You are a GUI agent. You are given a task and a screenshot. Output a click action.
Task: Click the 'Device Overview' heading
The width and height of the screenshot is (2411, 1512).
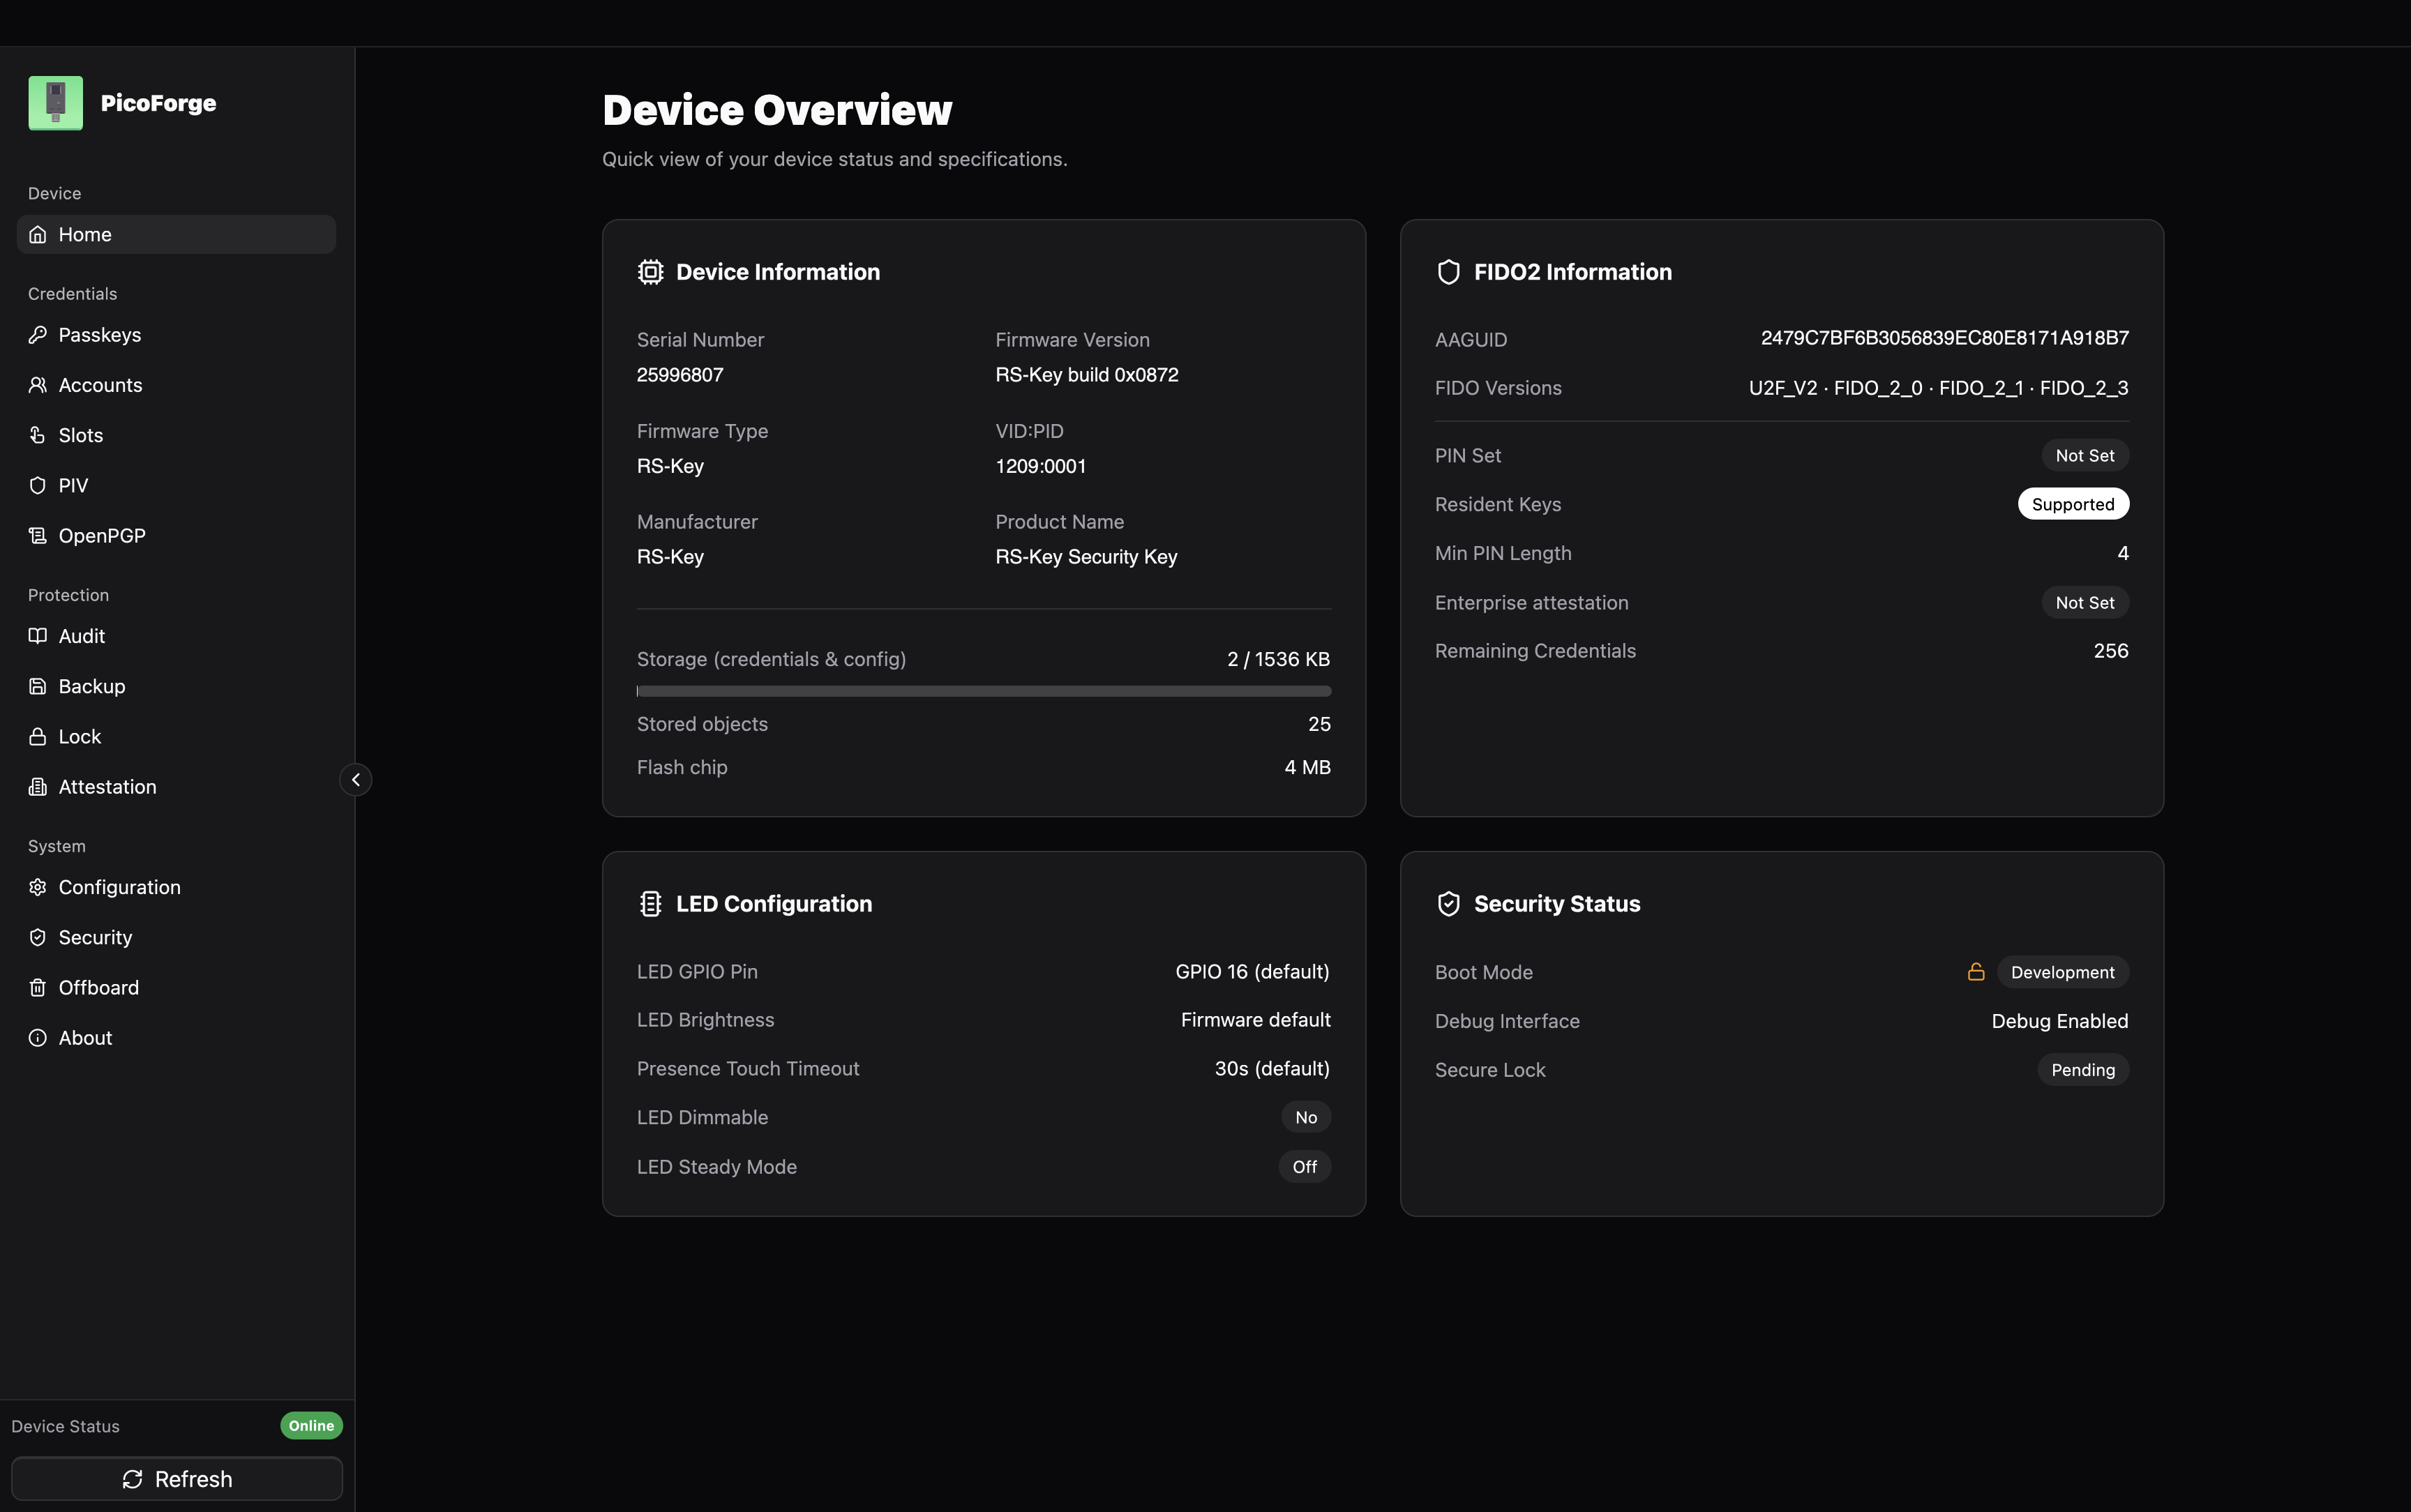pyautogui.click(x=777, y=110)
